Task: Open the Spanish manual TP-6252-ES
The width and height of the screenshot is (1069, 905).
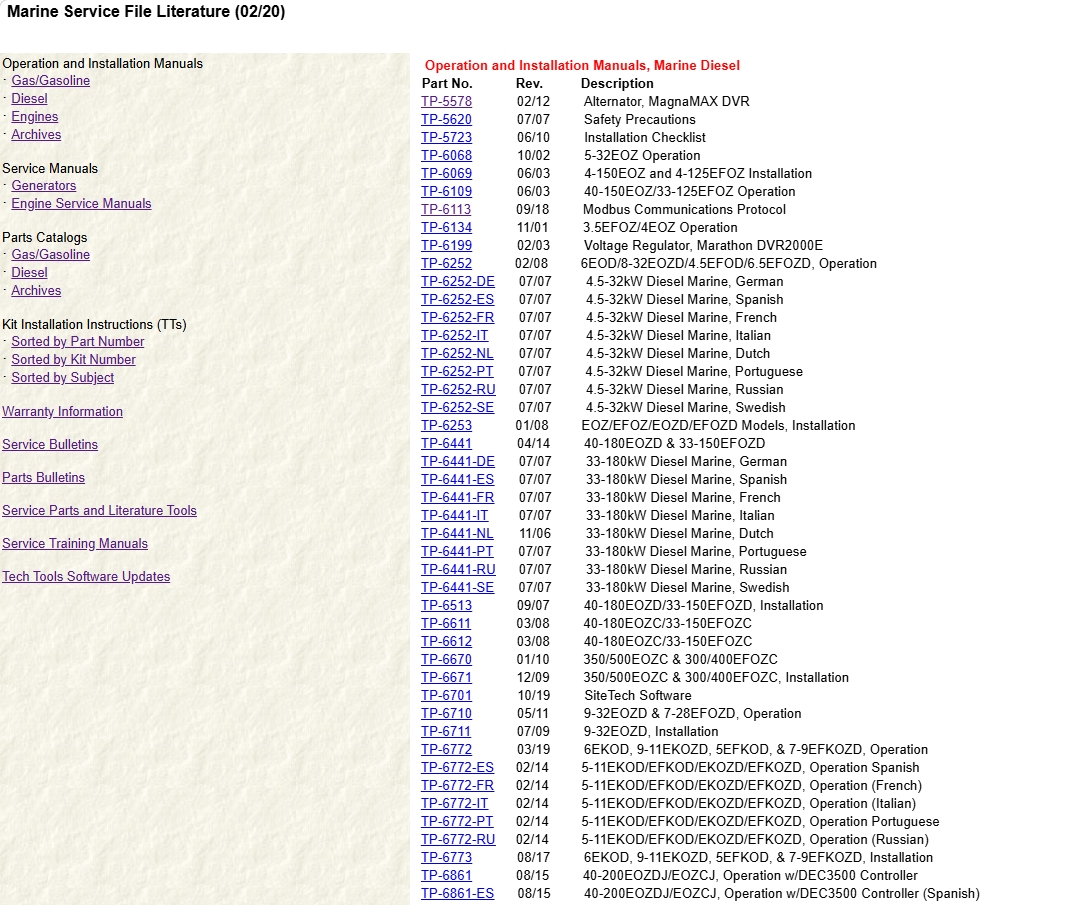Action: point(457,300)
